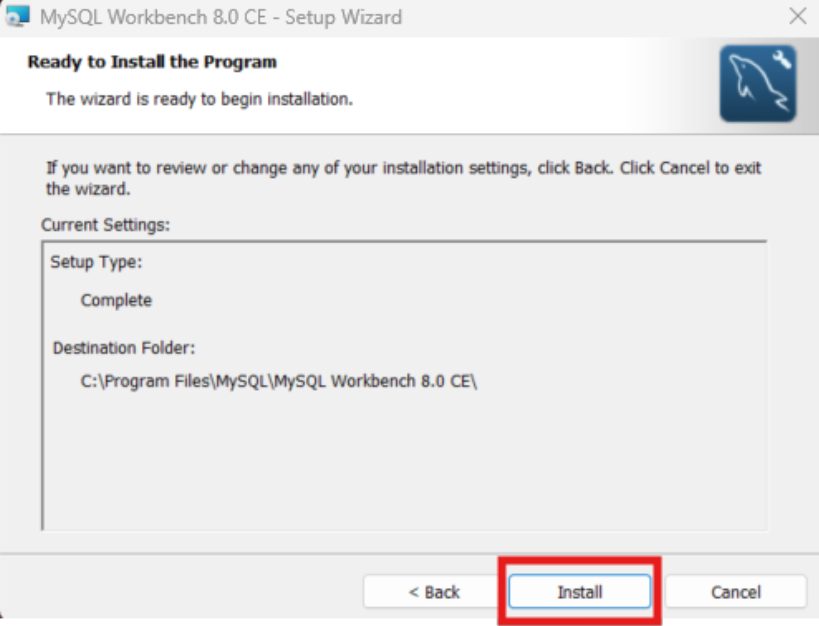The image size is (819, 626).
Task: Click the wrench symbol on the logo
Action: click(x=781, y=60)
